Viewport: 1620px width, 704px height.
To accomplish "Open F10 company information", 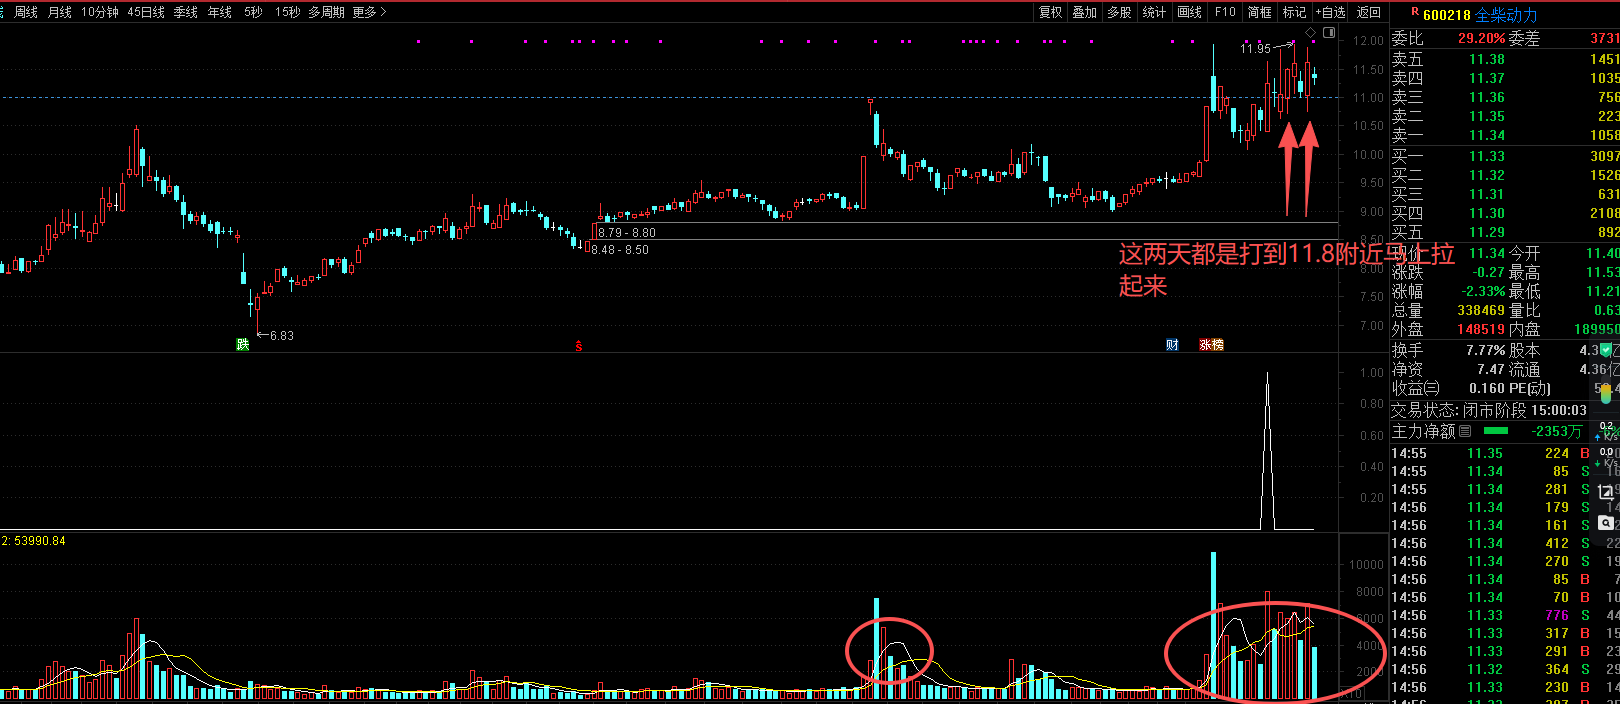I will 1225,12.
